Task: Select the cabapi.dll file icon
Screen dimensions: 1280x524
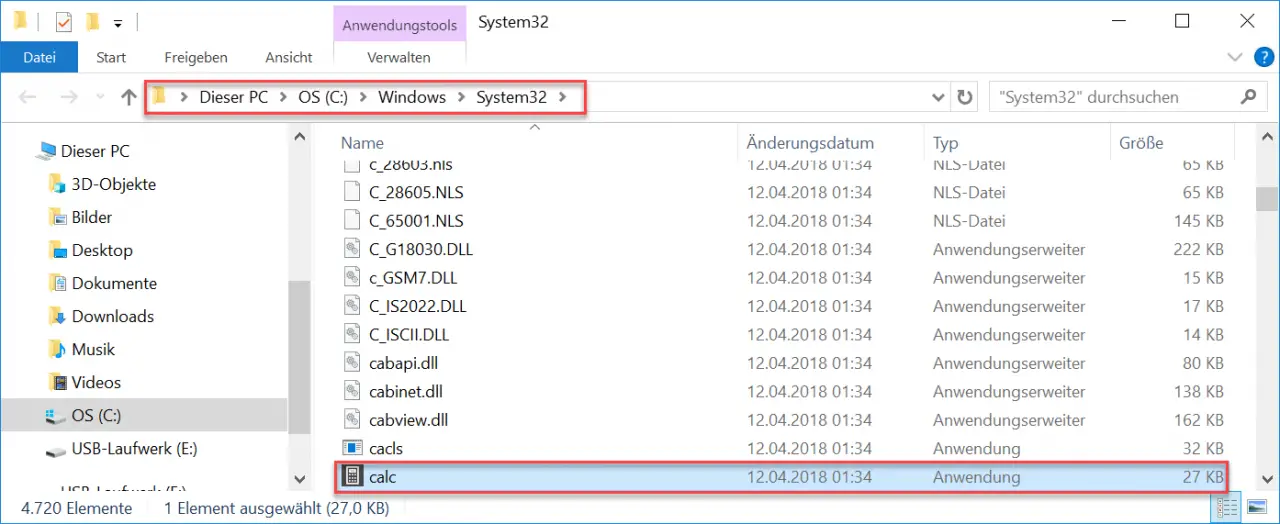Action: 351,363
